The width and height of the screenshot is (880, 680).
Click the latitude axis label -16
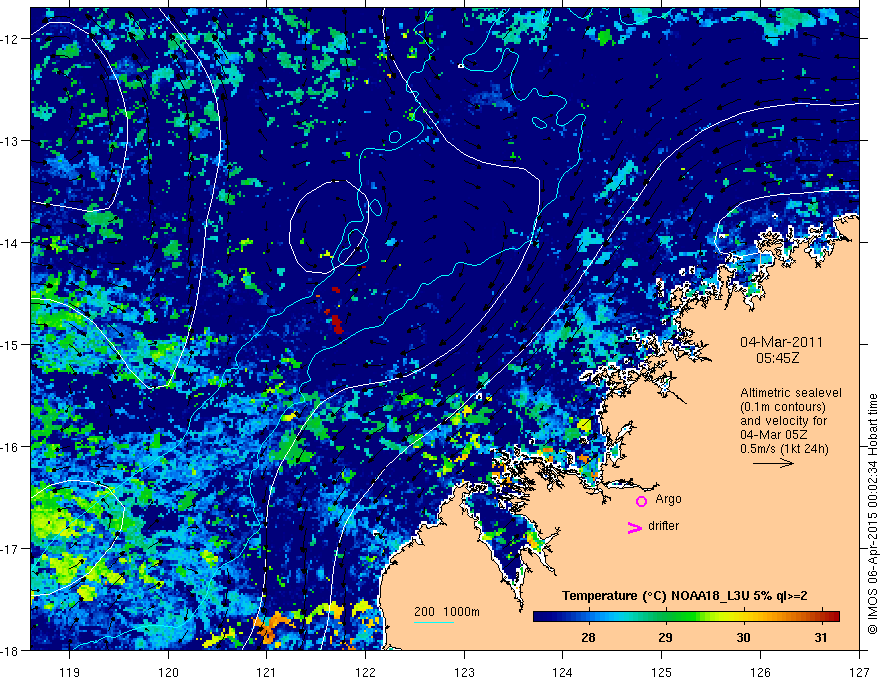(x=11, y=447)
